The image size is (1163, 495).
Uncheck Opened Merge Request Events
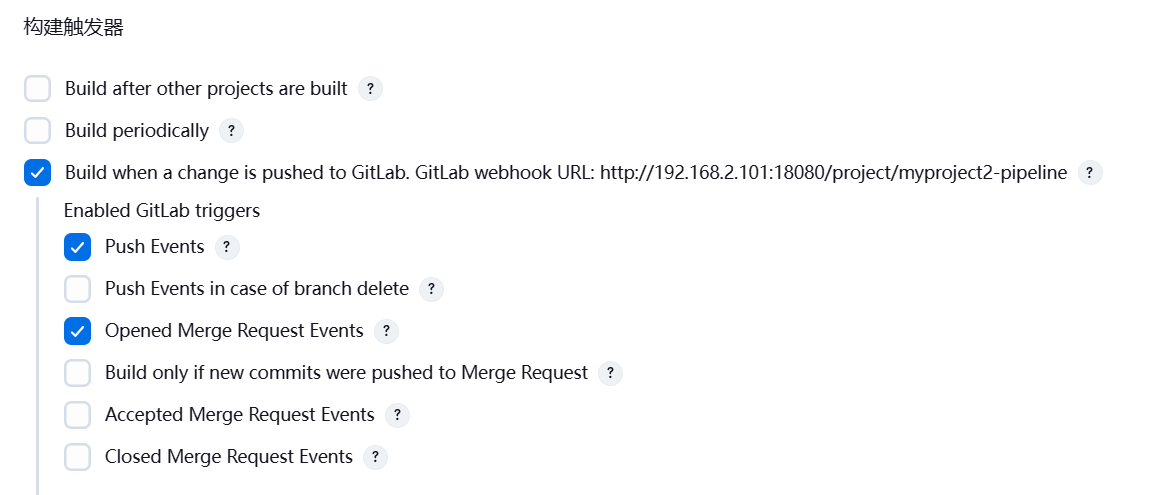pyautogui.click(x=78, y=331)
